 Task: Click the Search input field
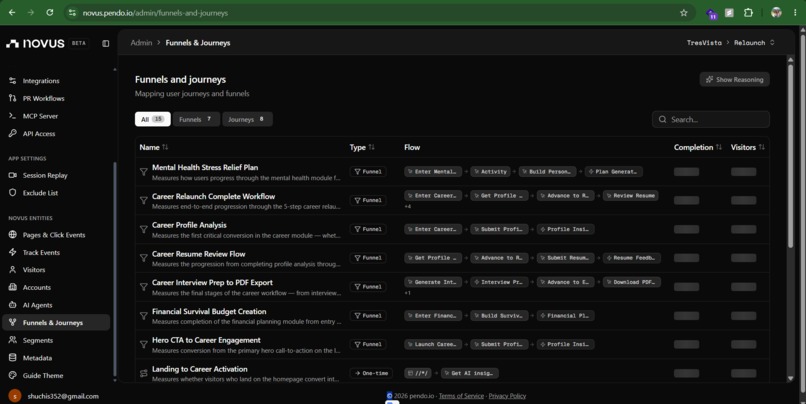711,119
